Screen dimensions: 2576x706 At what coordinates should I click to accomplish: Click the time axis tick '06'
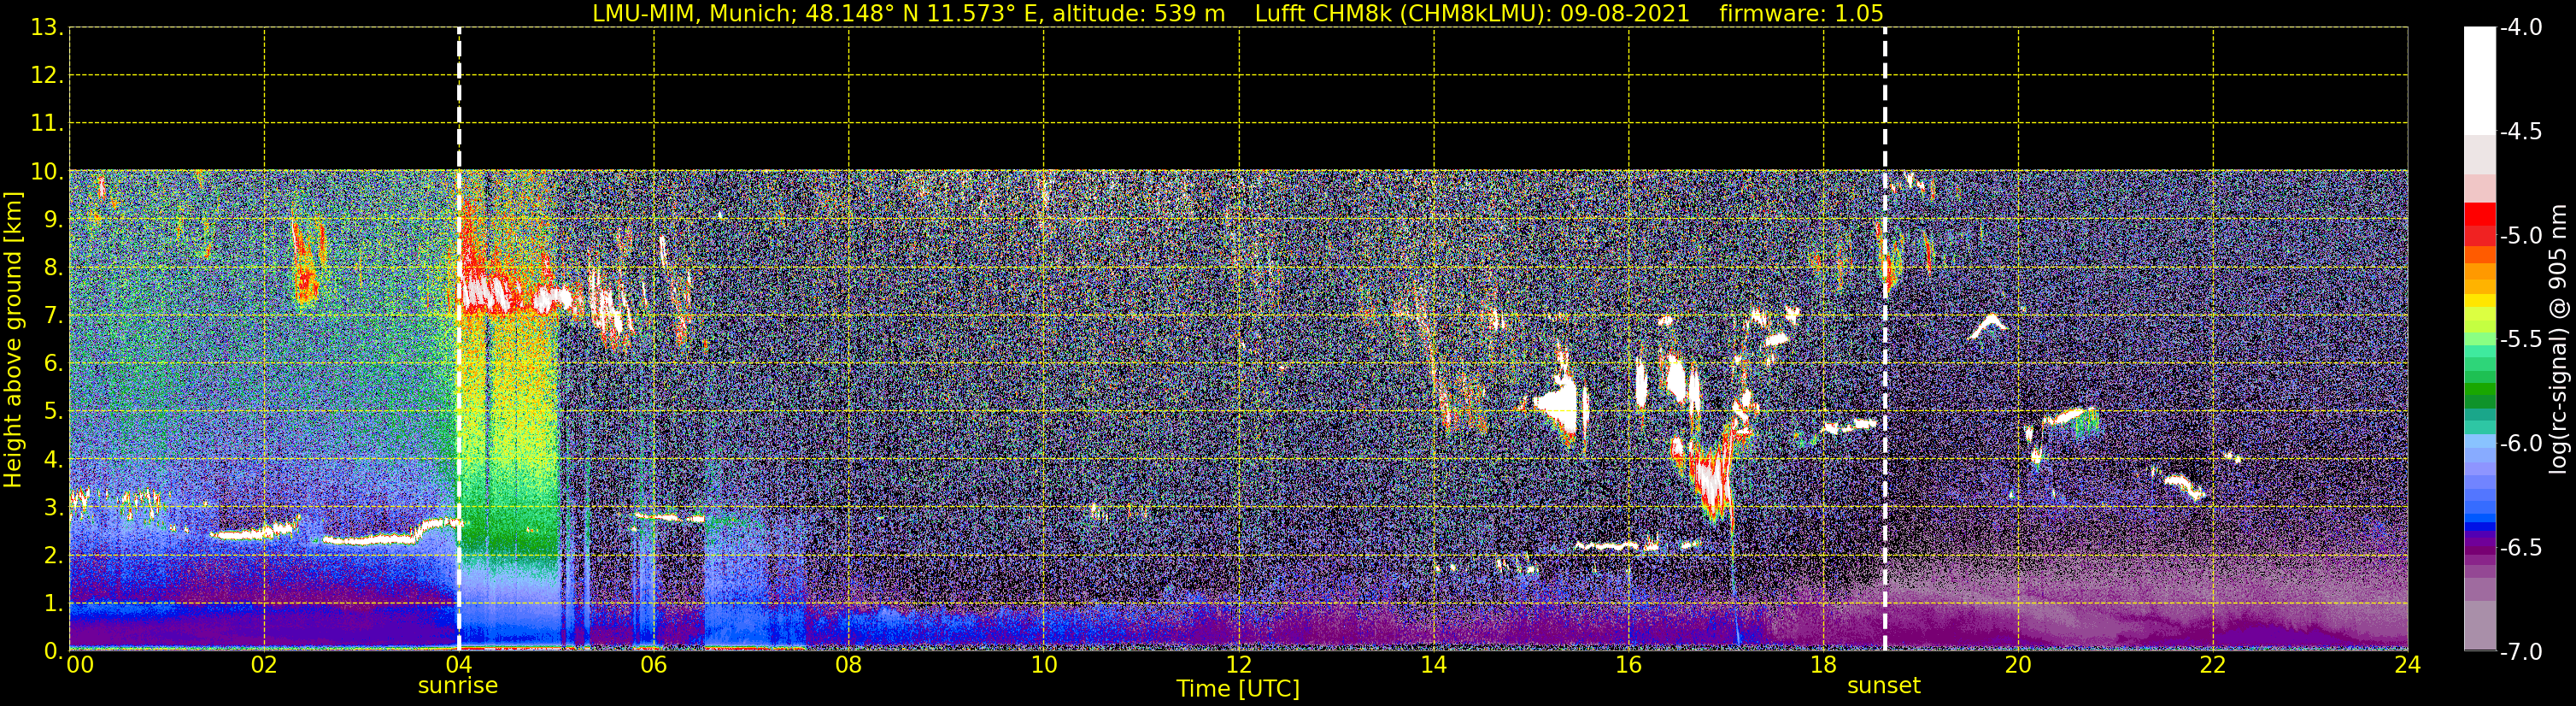(653, 665)
